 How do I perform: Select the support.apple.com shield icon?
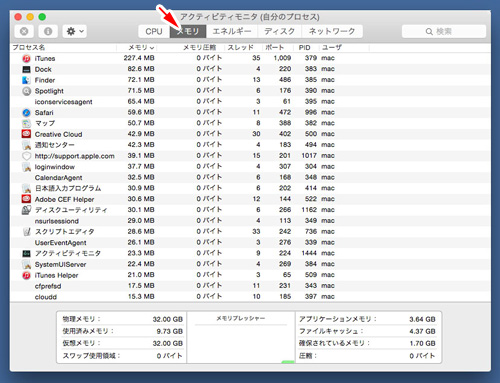26,156
